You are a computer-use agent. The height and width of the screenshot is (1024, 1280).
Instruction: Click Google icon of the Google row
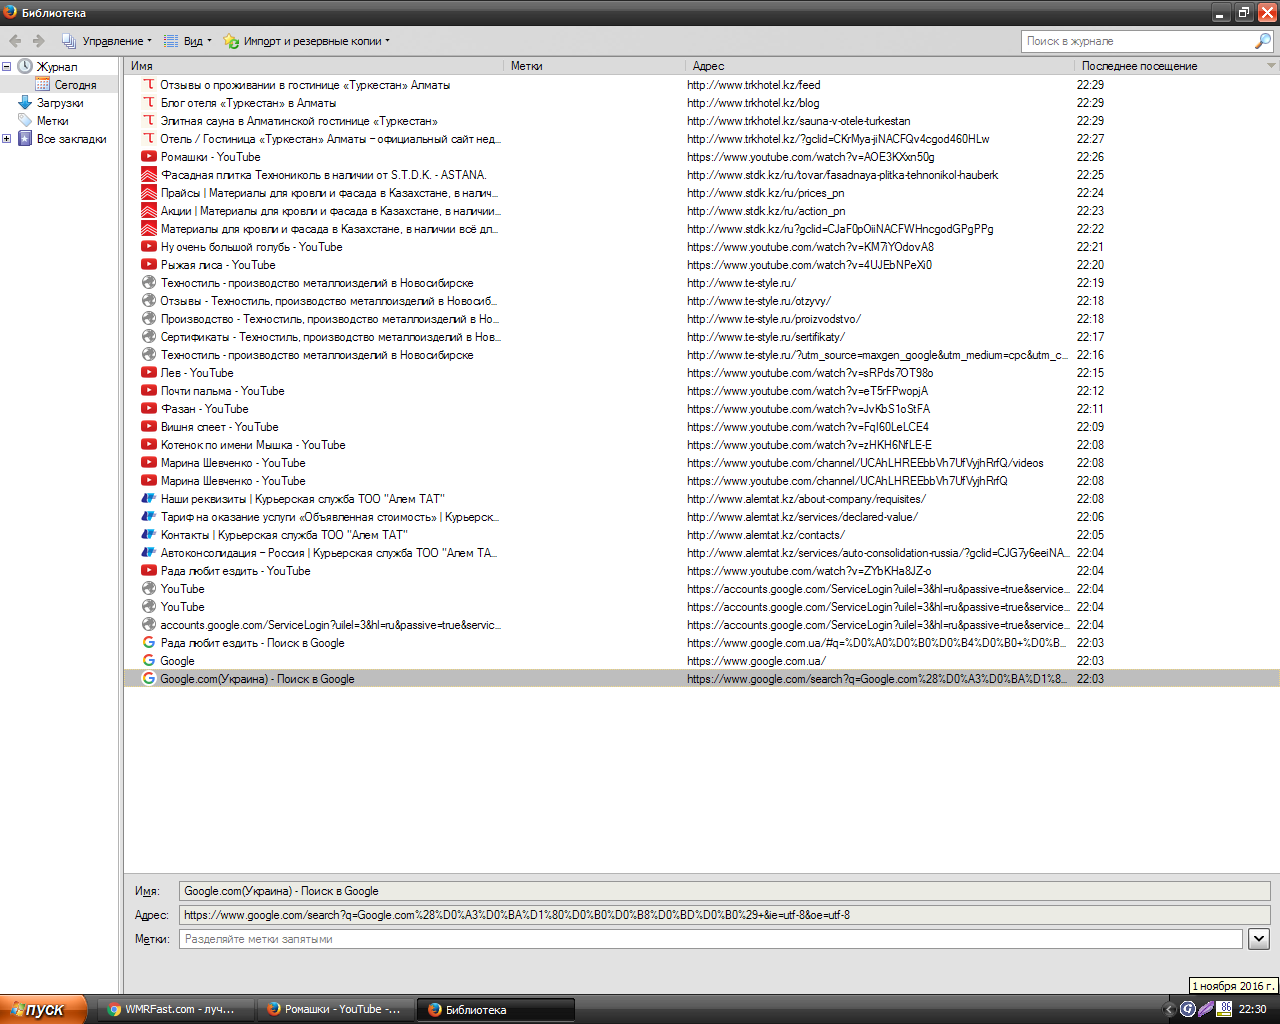tap(149, 661)
